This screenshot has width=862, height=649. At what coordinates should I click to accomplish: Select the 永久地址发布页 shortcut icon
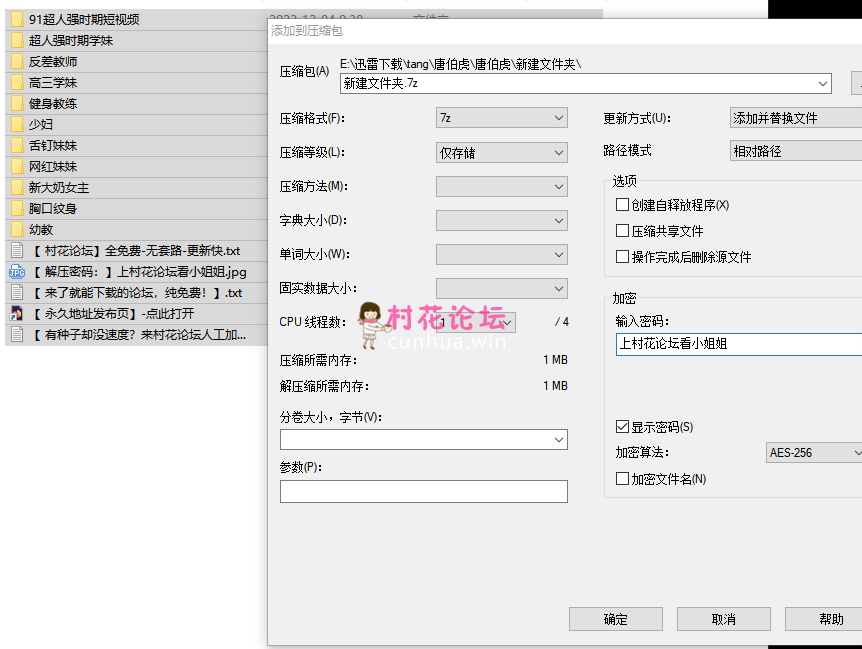tap(17, 314)
